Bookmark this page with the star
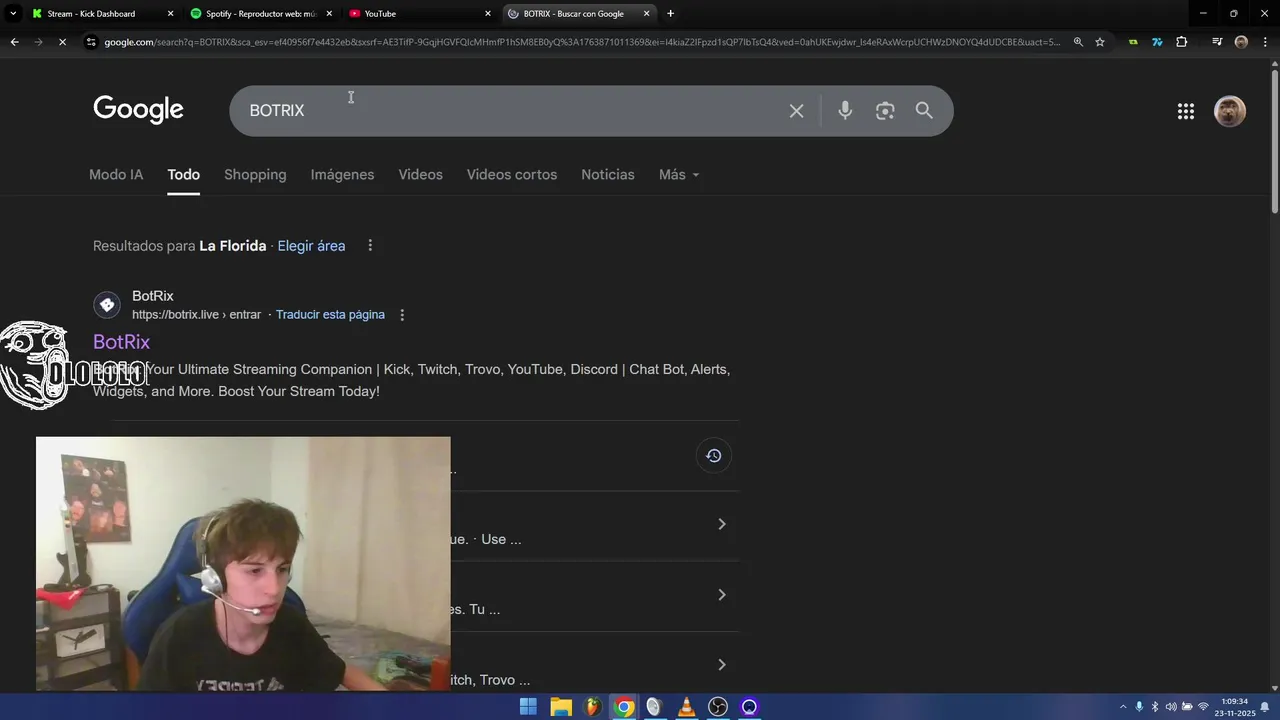The height and width of the screenshot is (720, 1280). [x=1100, y=42]
